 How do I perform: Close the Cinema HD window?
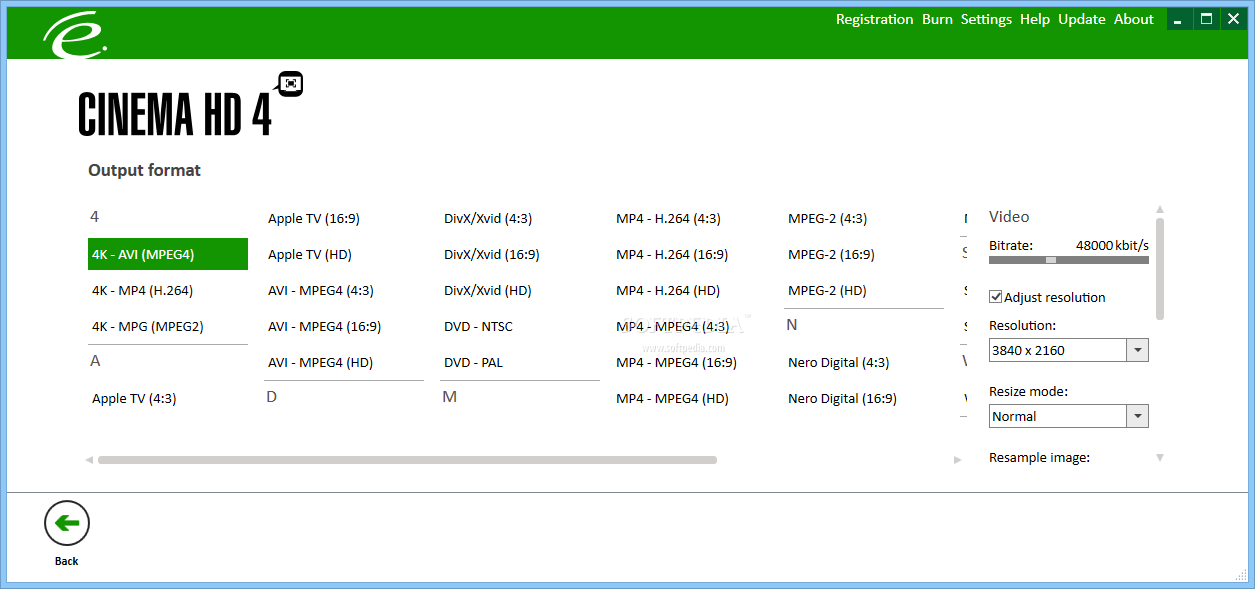tap(1233, 19)
